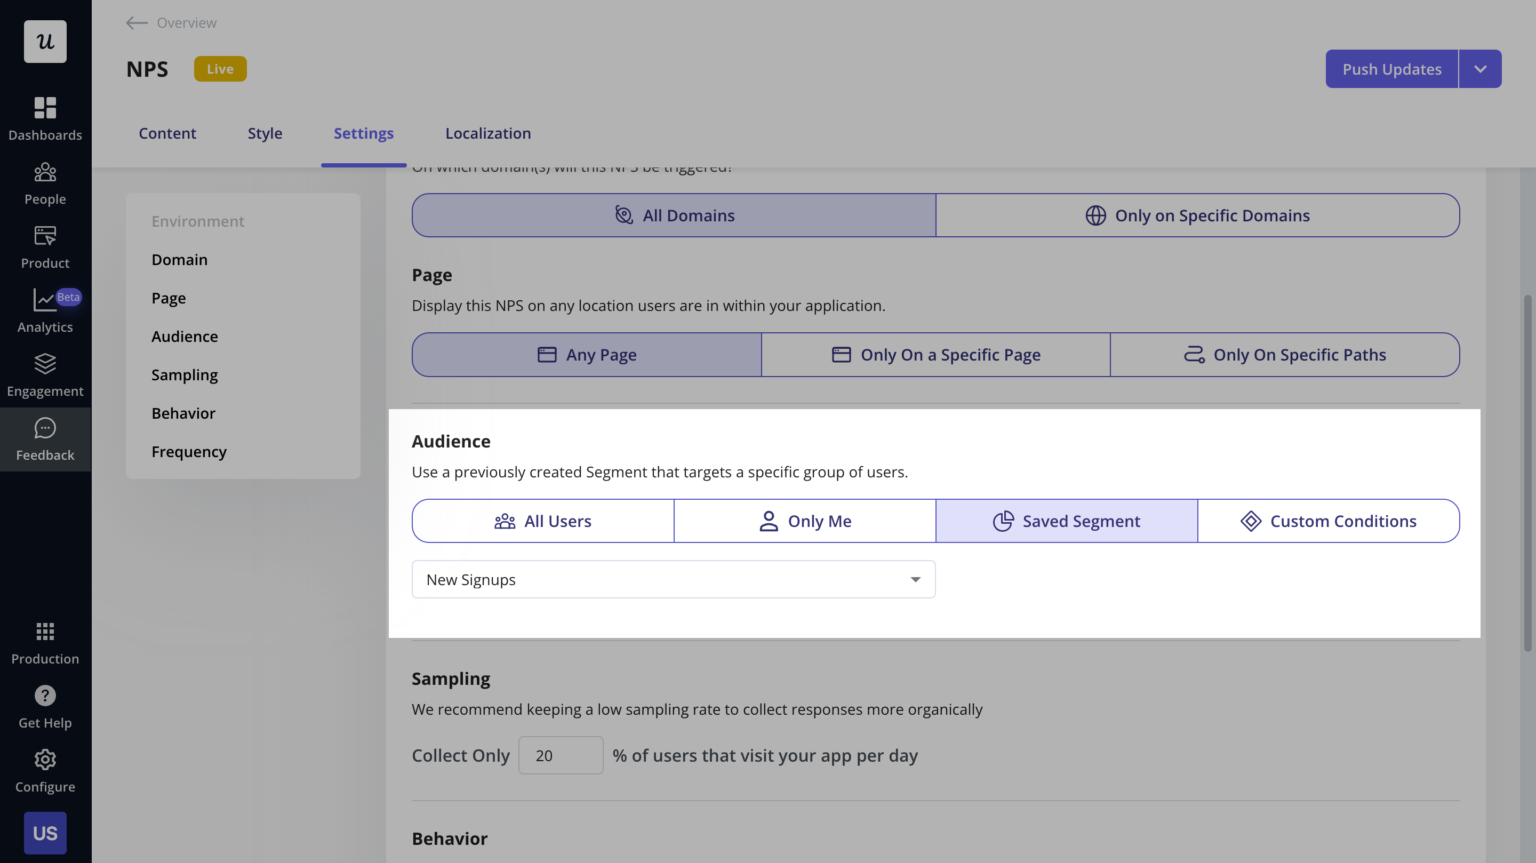Image resolution: width=1536 pixels, height=863 pixels.
Task: Open the Product section
Action: point(45,243)
